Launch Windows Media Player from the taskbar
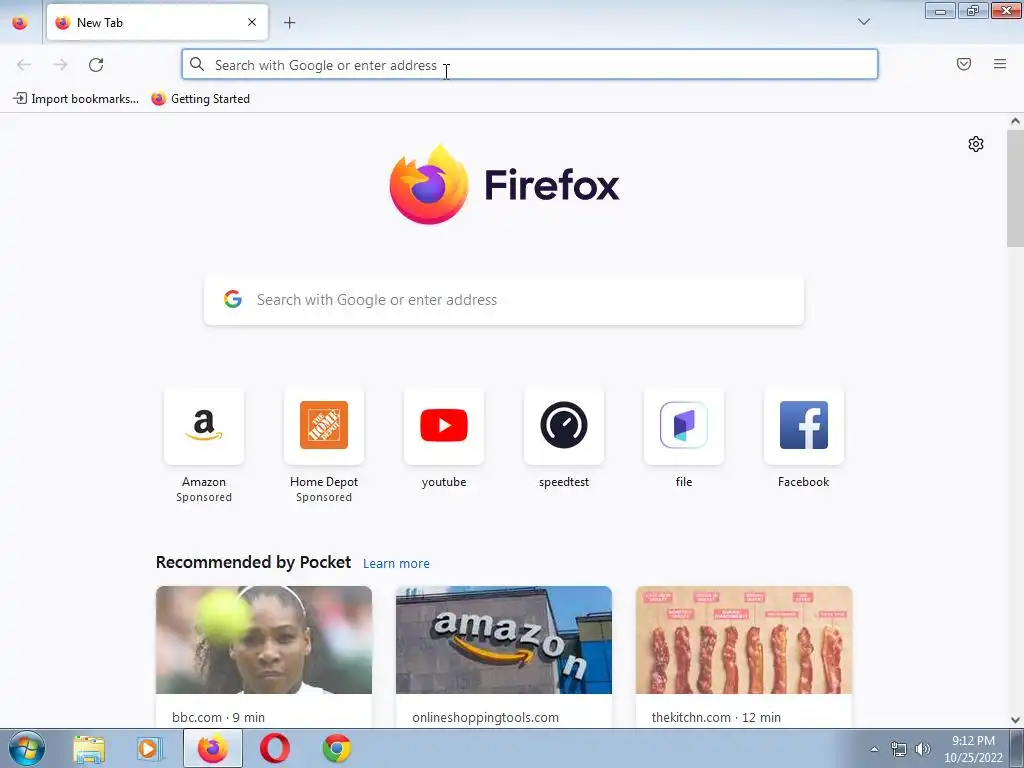 coord(150,748)
